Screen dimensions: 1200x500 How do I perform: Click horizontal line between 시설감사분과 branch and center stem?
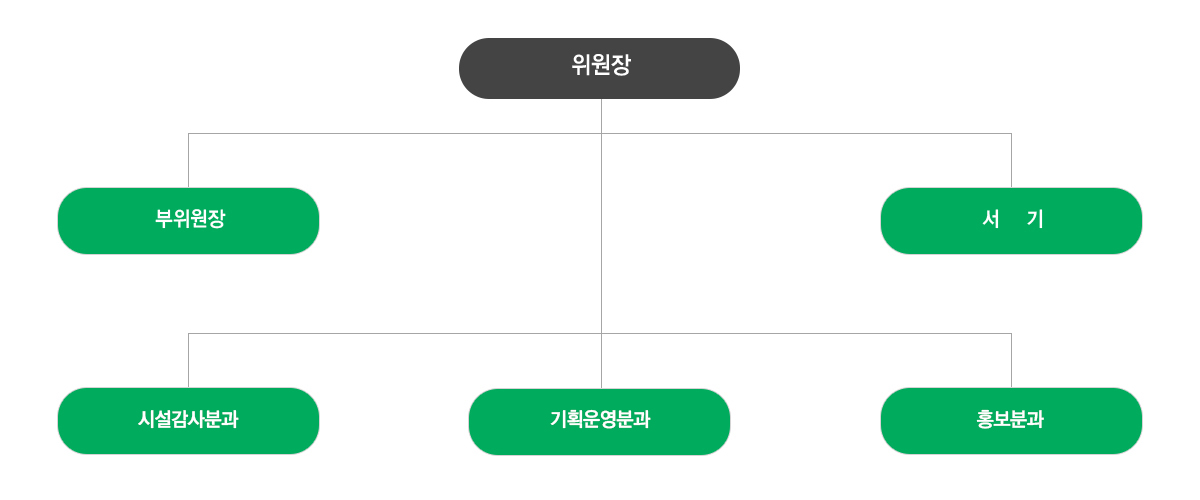pyautogui.click(x=394, y=333)
